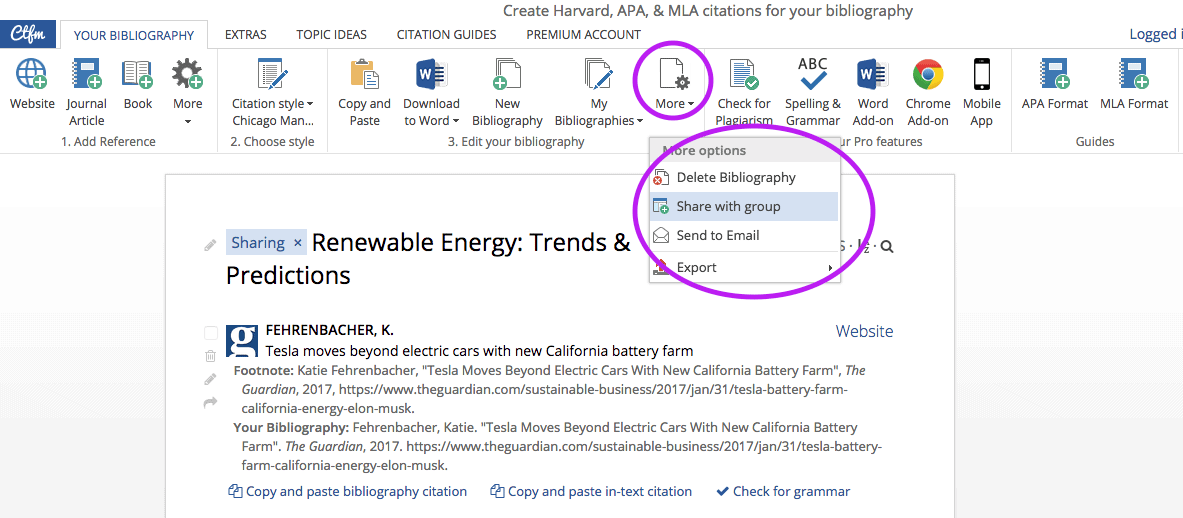Remove the Sharing tag with its x
This screenshot has width=1183, height=518.
pyautogui.click(x=298, y=243)
